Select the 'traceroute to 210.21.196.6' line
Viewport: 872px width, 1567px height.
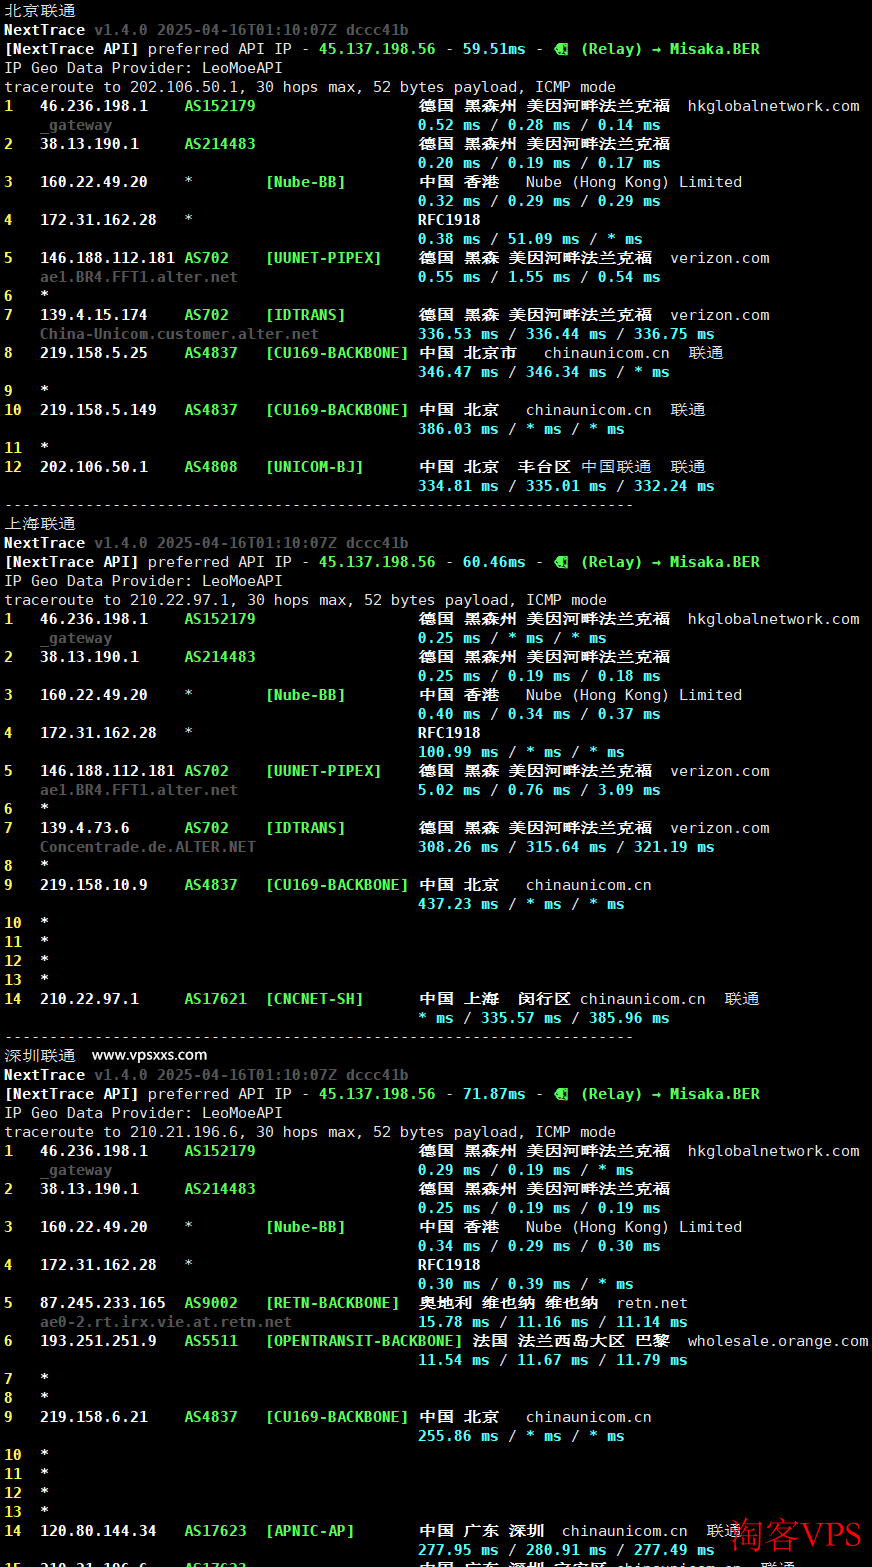310,1132
